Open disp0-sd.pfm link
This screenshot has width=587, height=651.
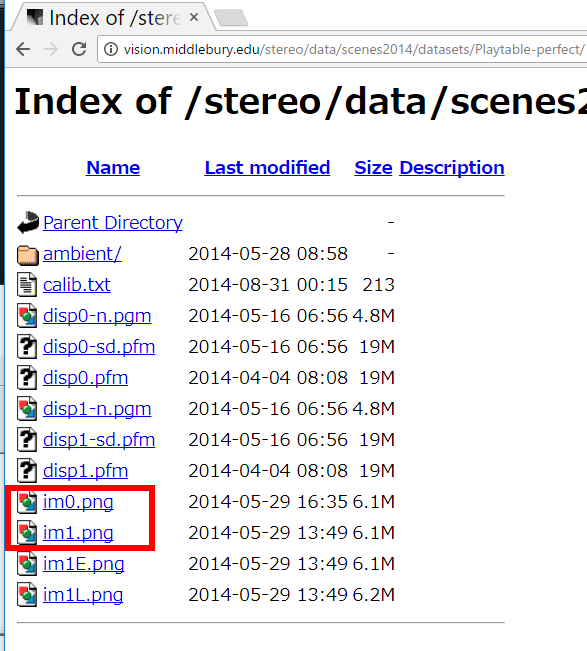click(99, 347)
